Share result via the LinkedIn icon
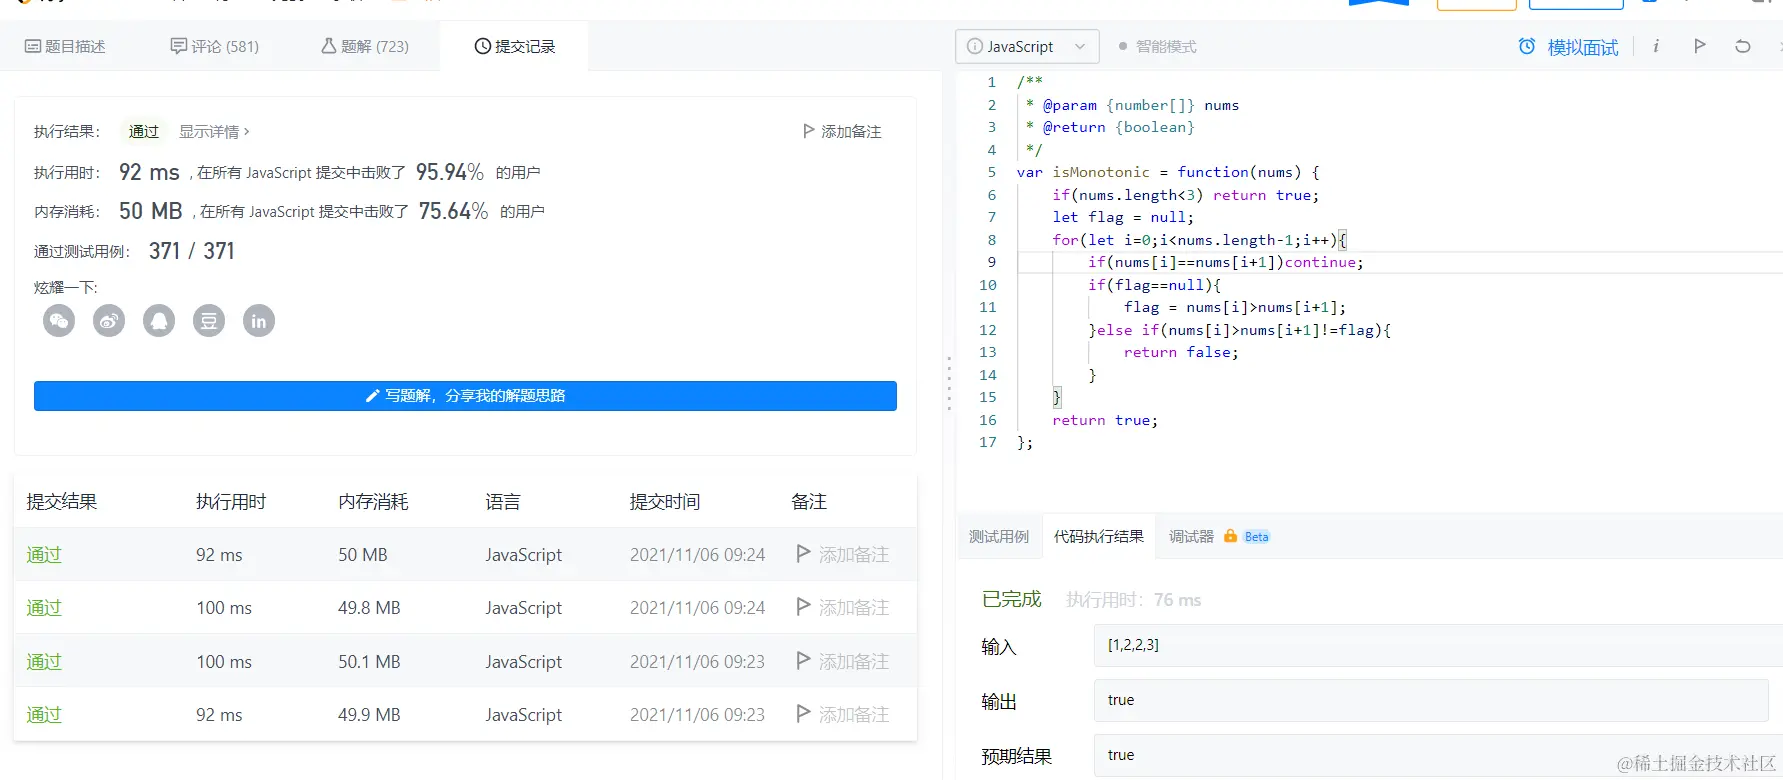The width and height of the screenshot is (1783, 780). pyautogui.click(x=259, y=321)
